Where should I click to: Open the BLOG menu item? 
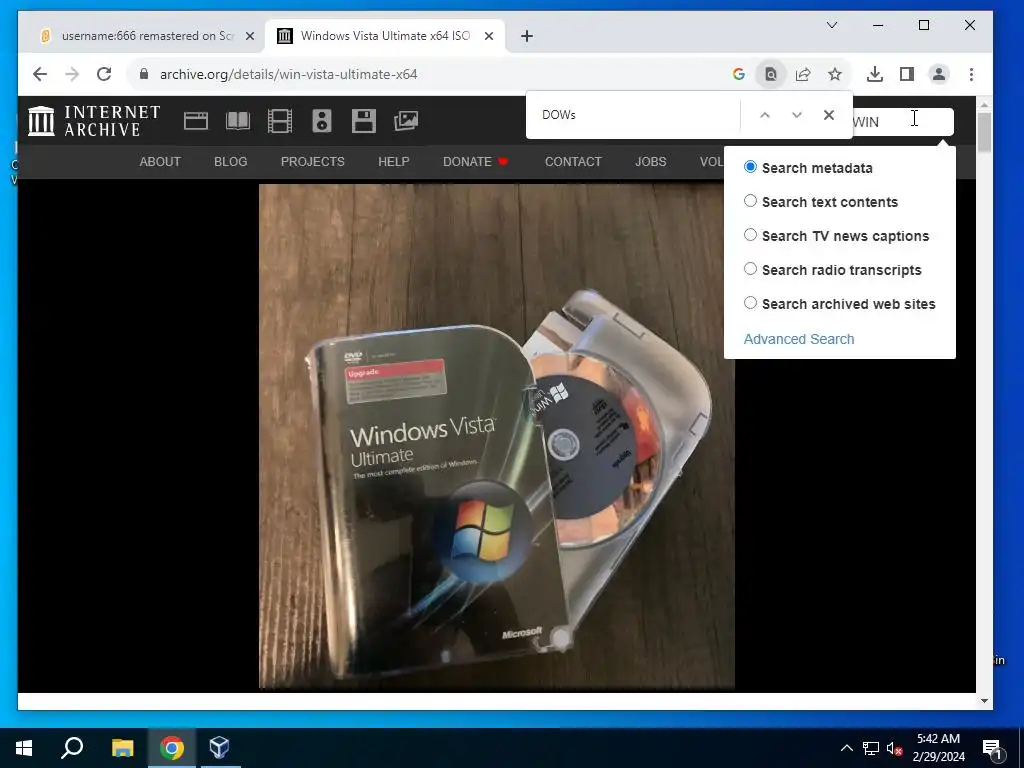pos(231,162)
